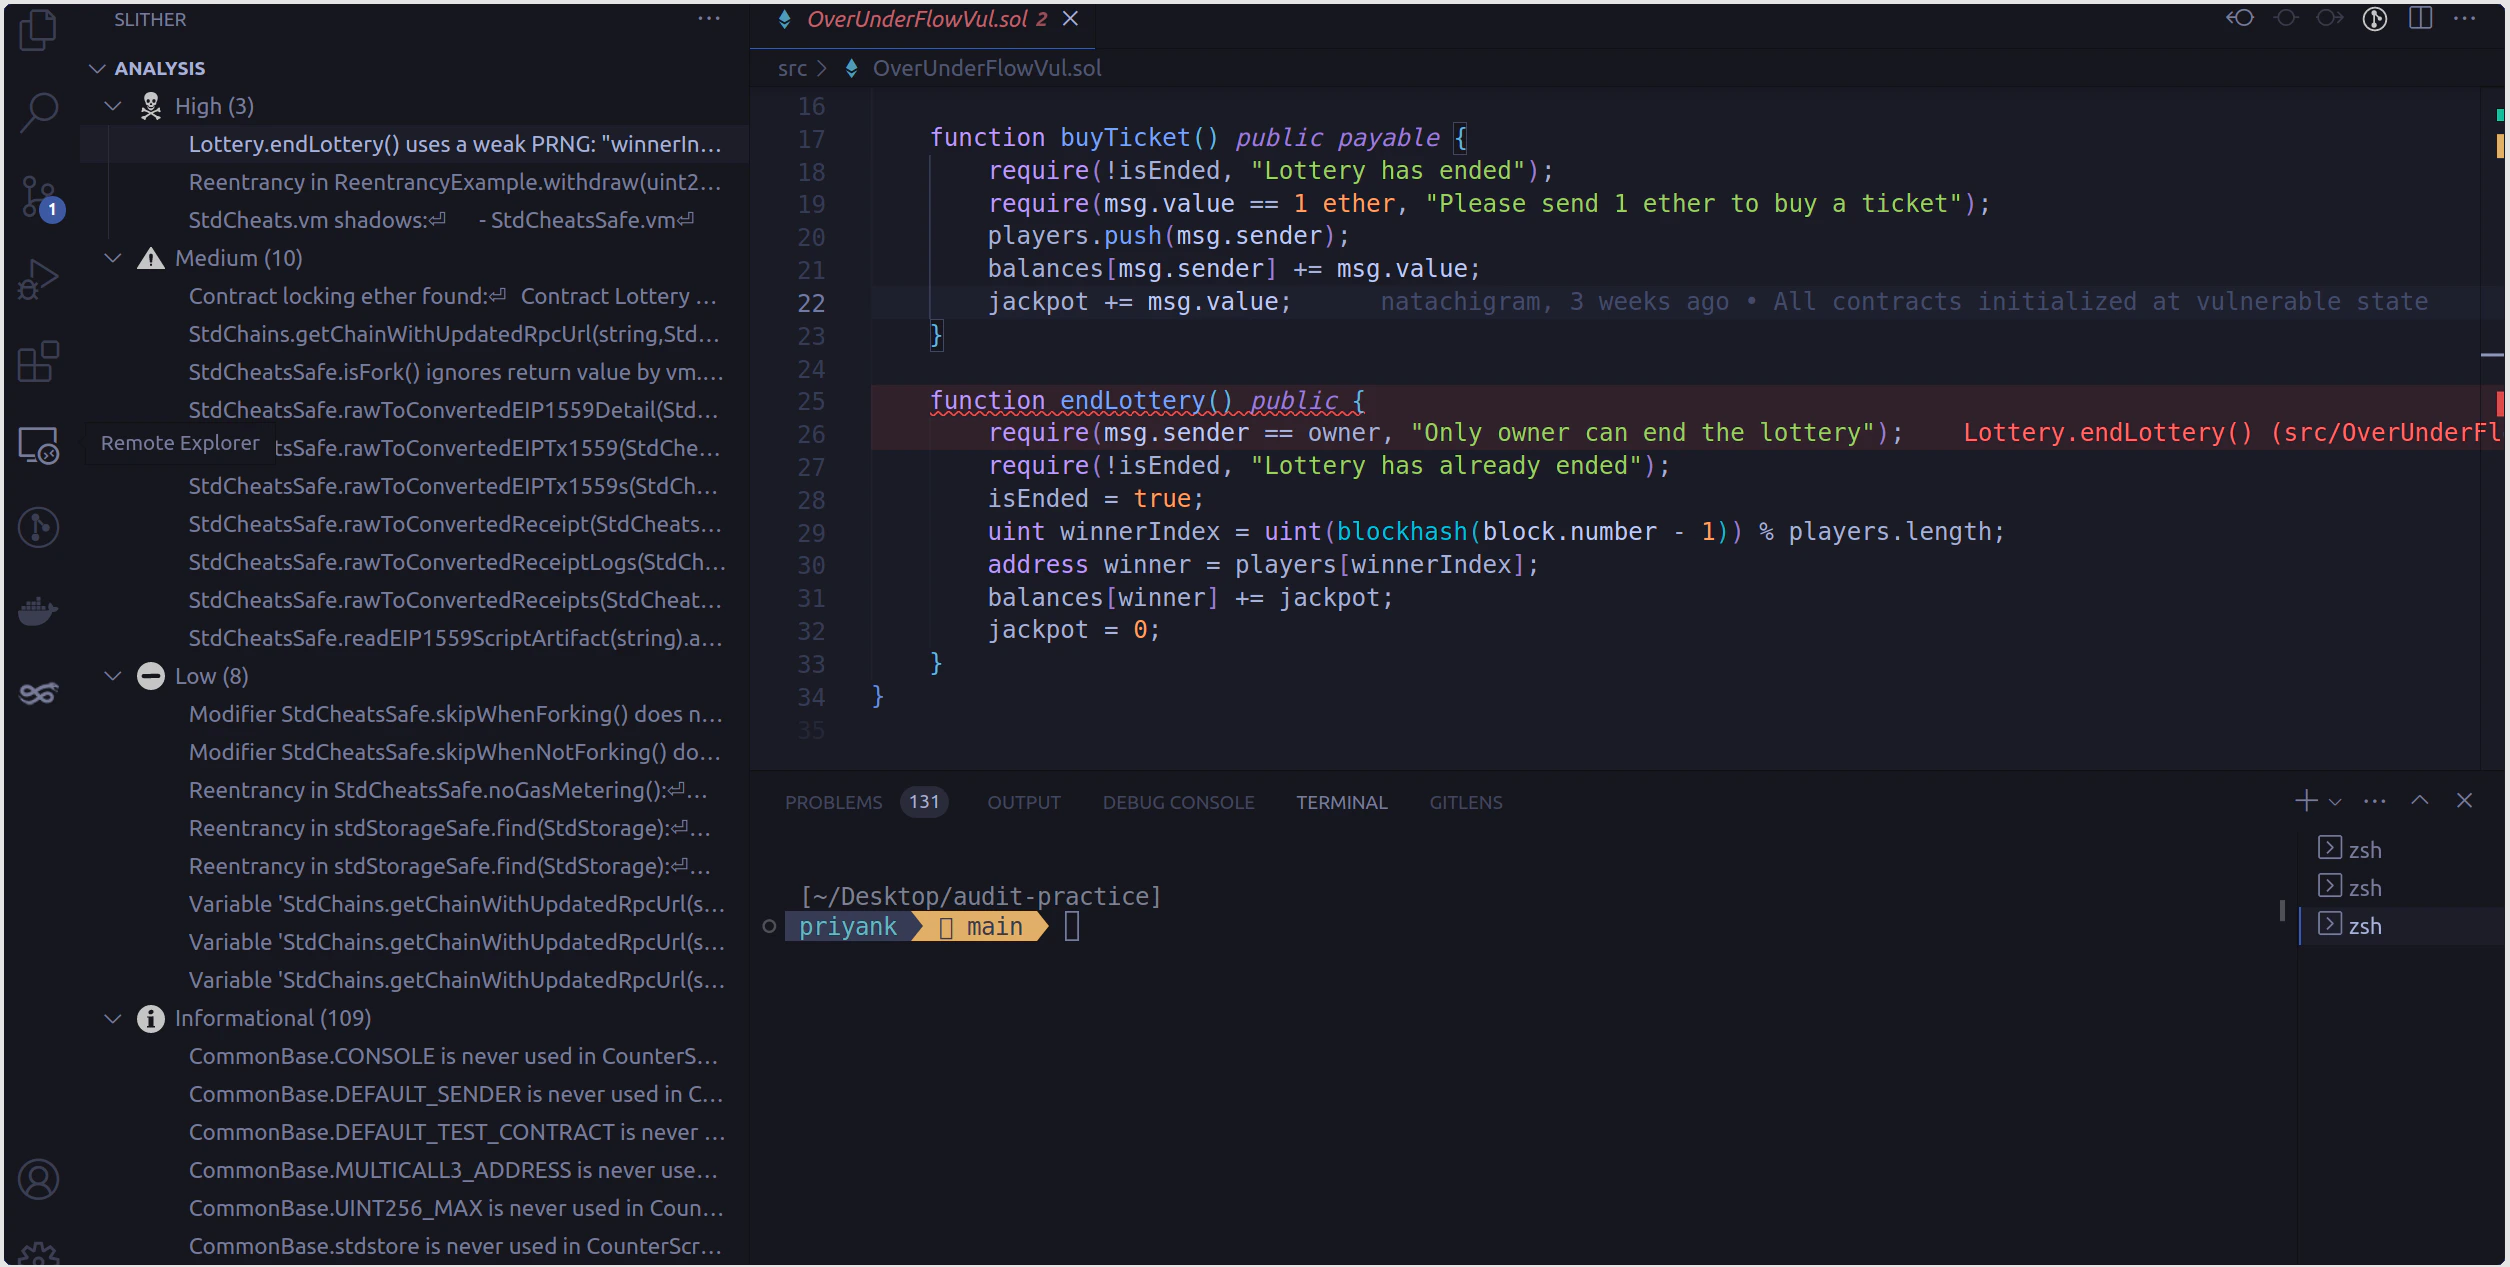The image size is (2510, 1267).
Task: Maximize the panel with the chevron-up control
Action: coord(2421,800)
